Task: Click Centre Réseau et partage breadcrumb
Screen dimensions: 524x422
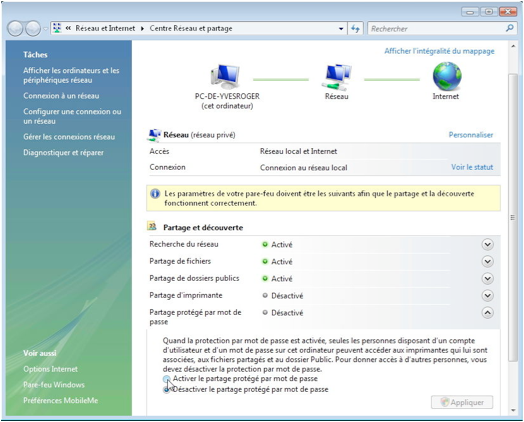Action: coord(191,28)
